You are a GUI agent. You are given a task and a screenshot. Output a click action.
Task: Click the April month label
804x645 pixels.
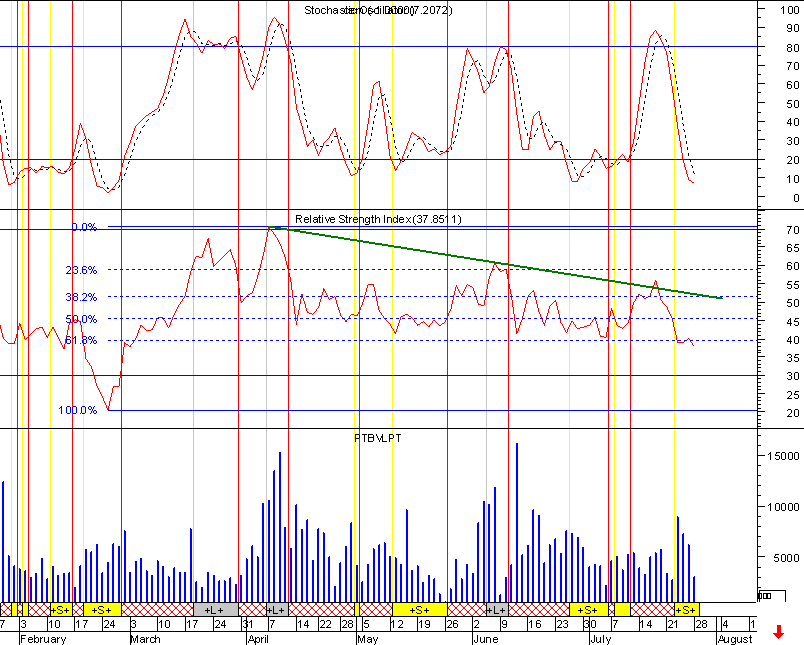click(x=259, y=639)
